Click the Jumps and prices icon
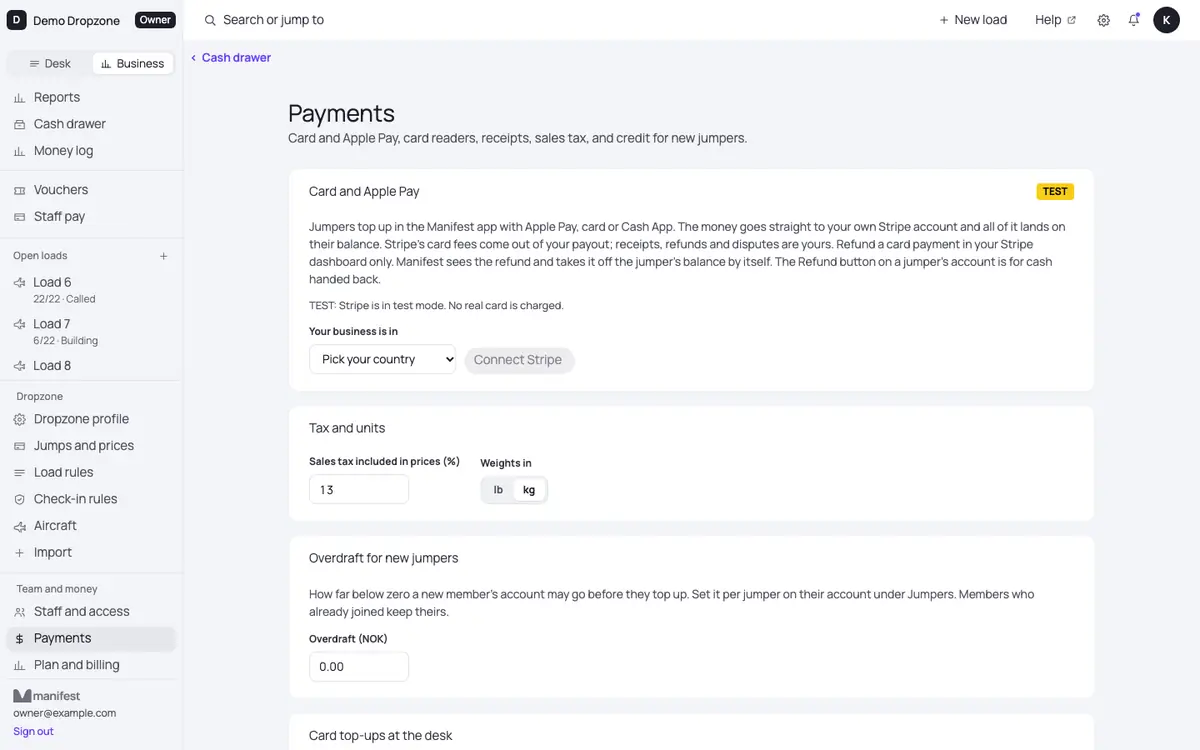Image resolution: width=1200 pixels, height=750 pixels. click(19, 446)
